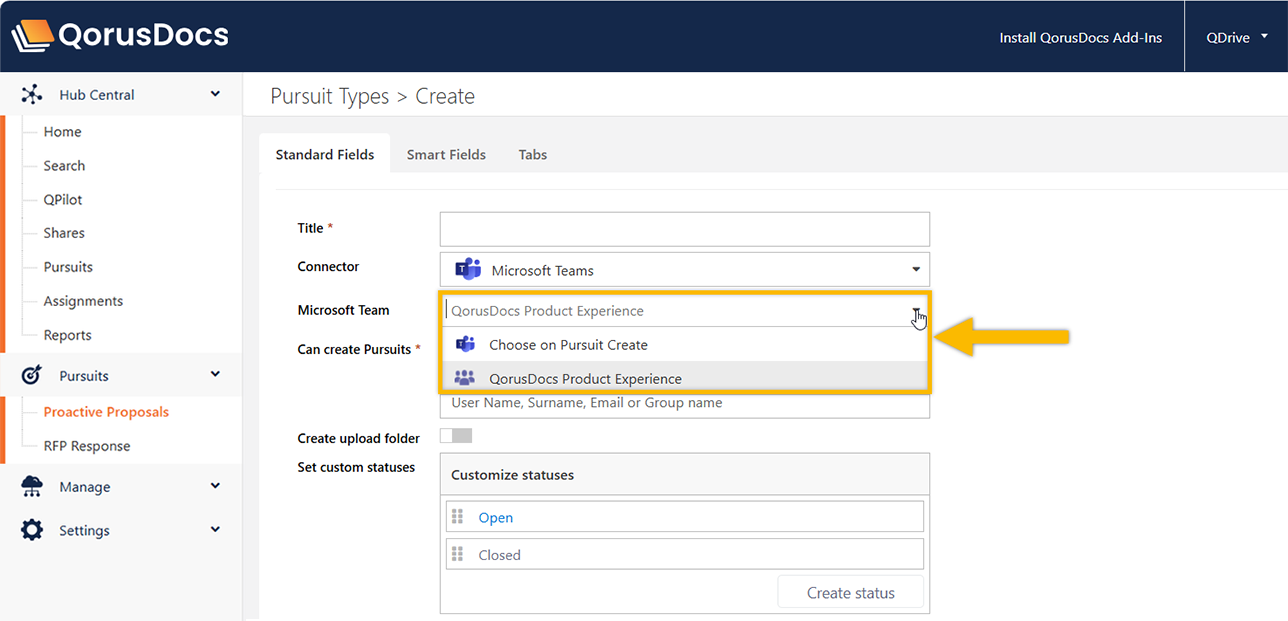Click the Hub Central network icon

(32, 95)
